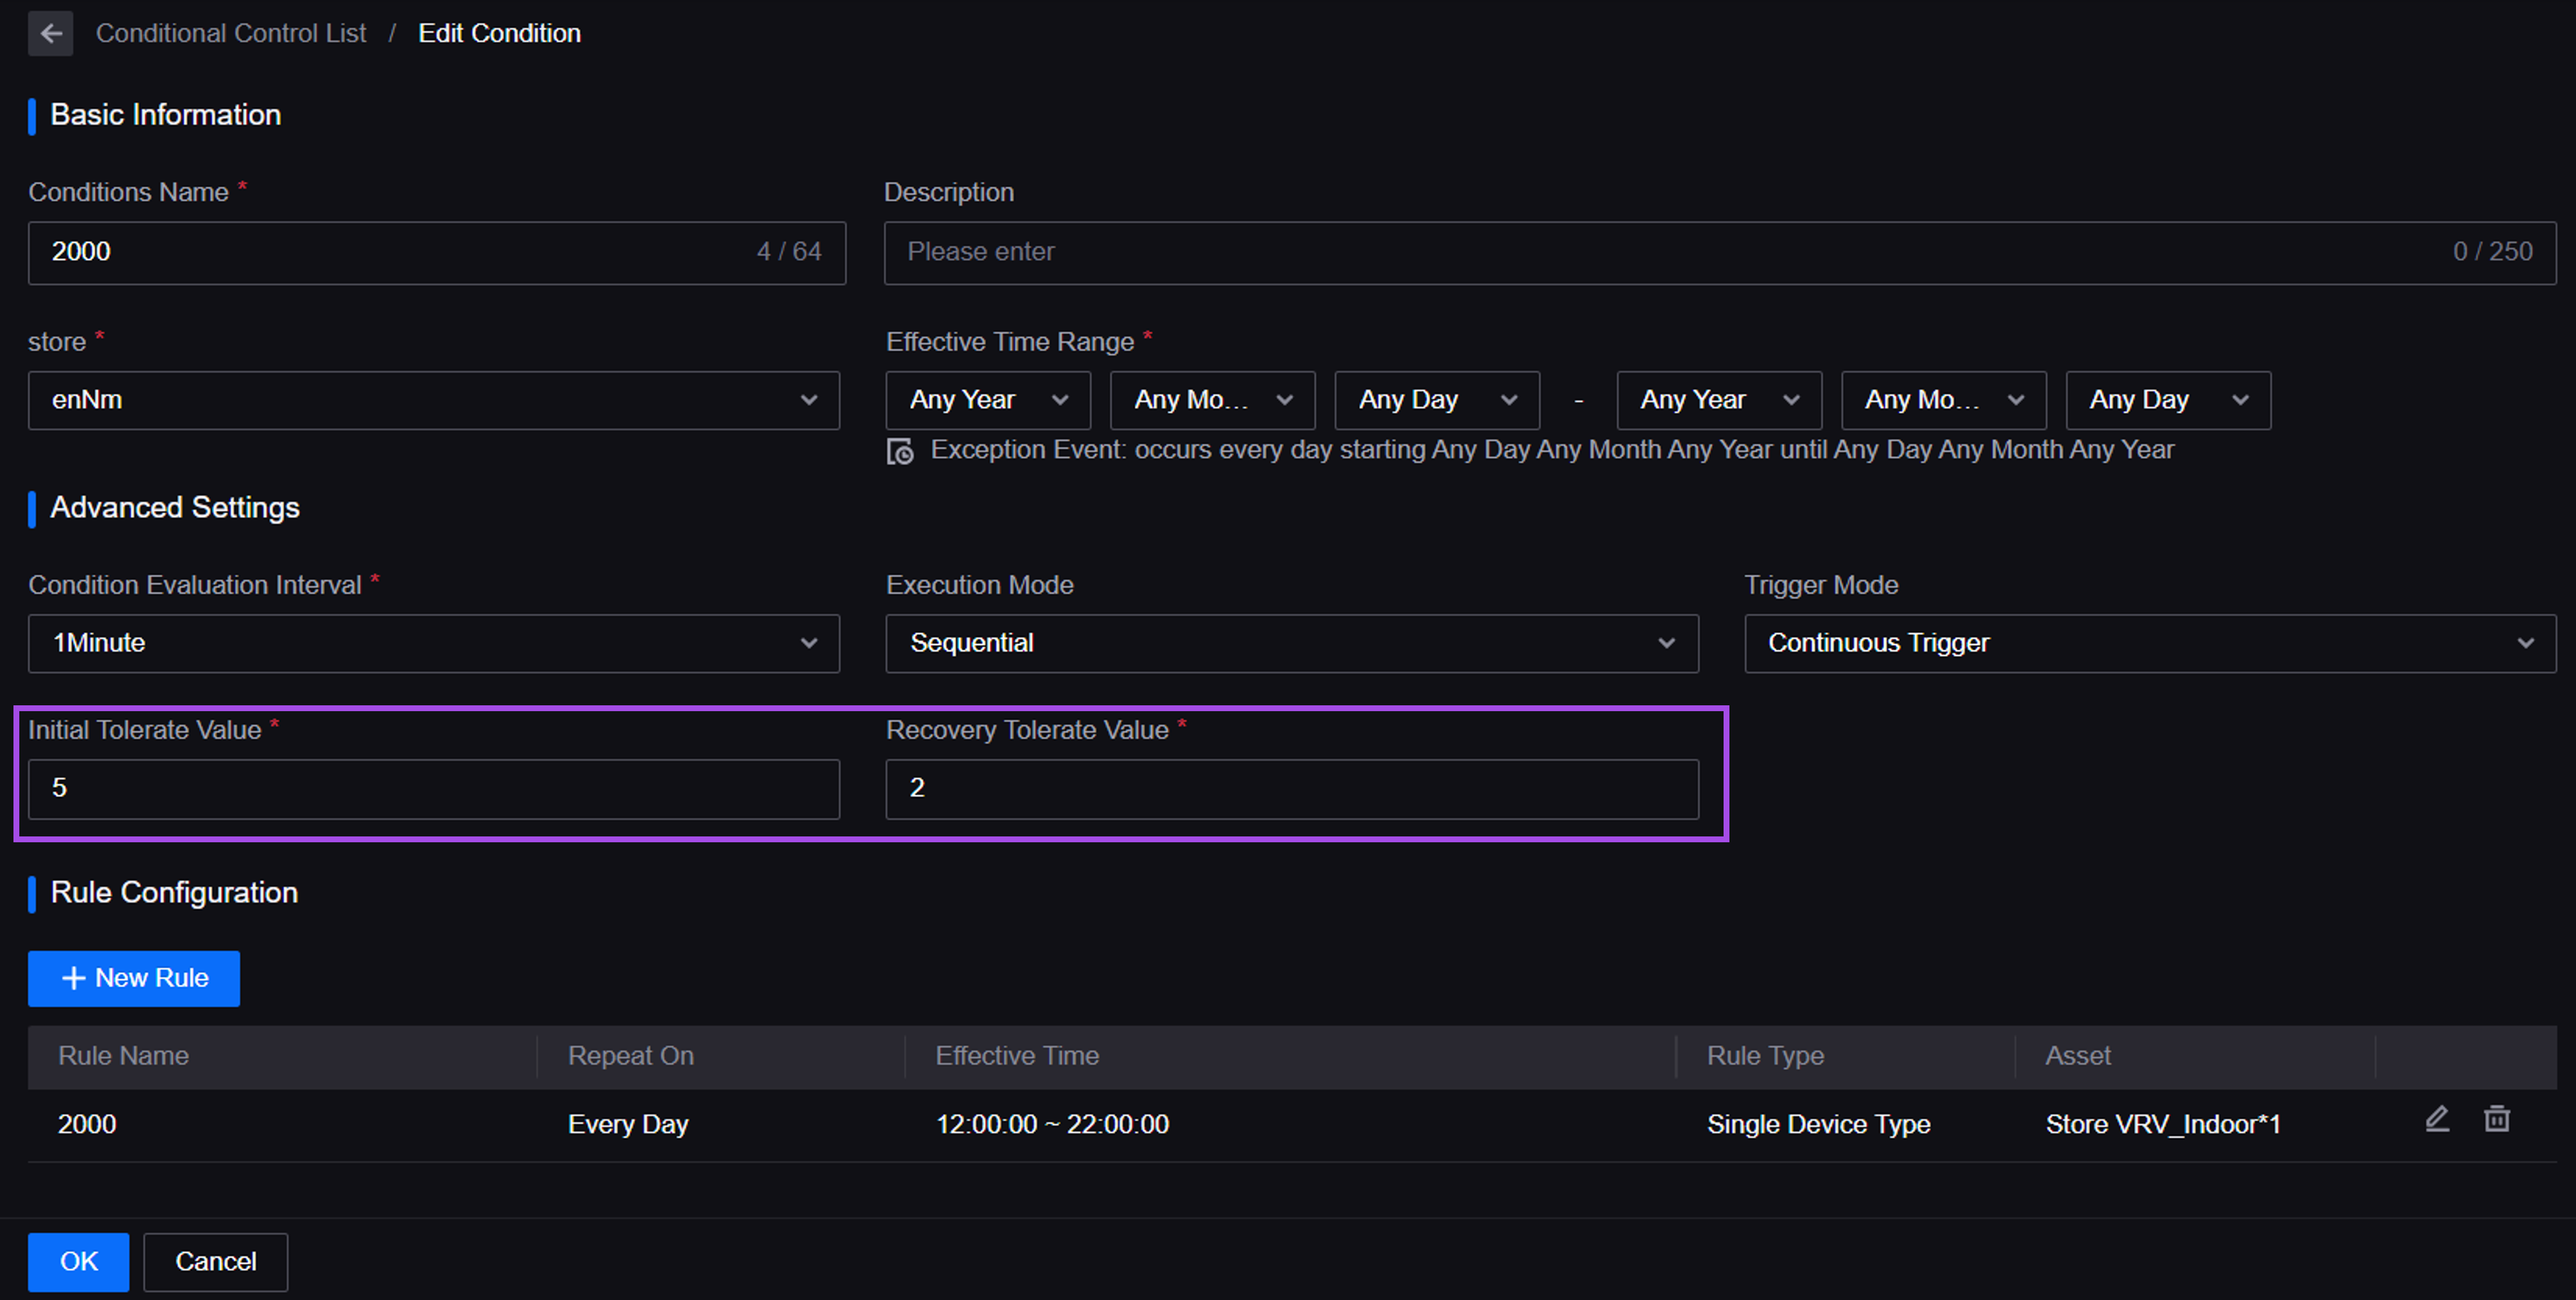
Task: Delete rule 2000 with the trash icon
Action: tap(2496, 1119)
